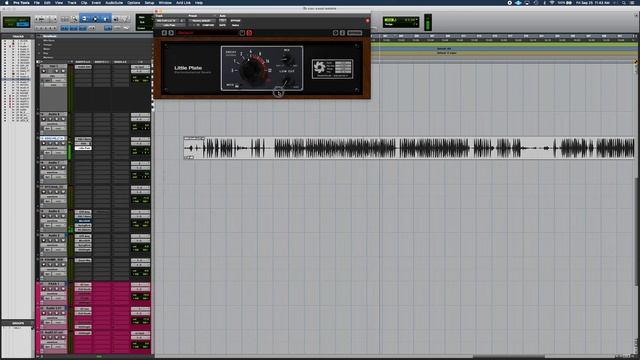Record-enable the Audio 7 track

pyautogui.click(x=44, y=168)
